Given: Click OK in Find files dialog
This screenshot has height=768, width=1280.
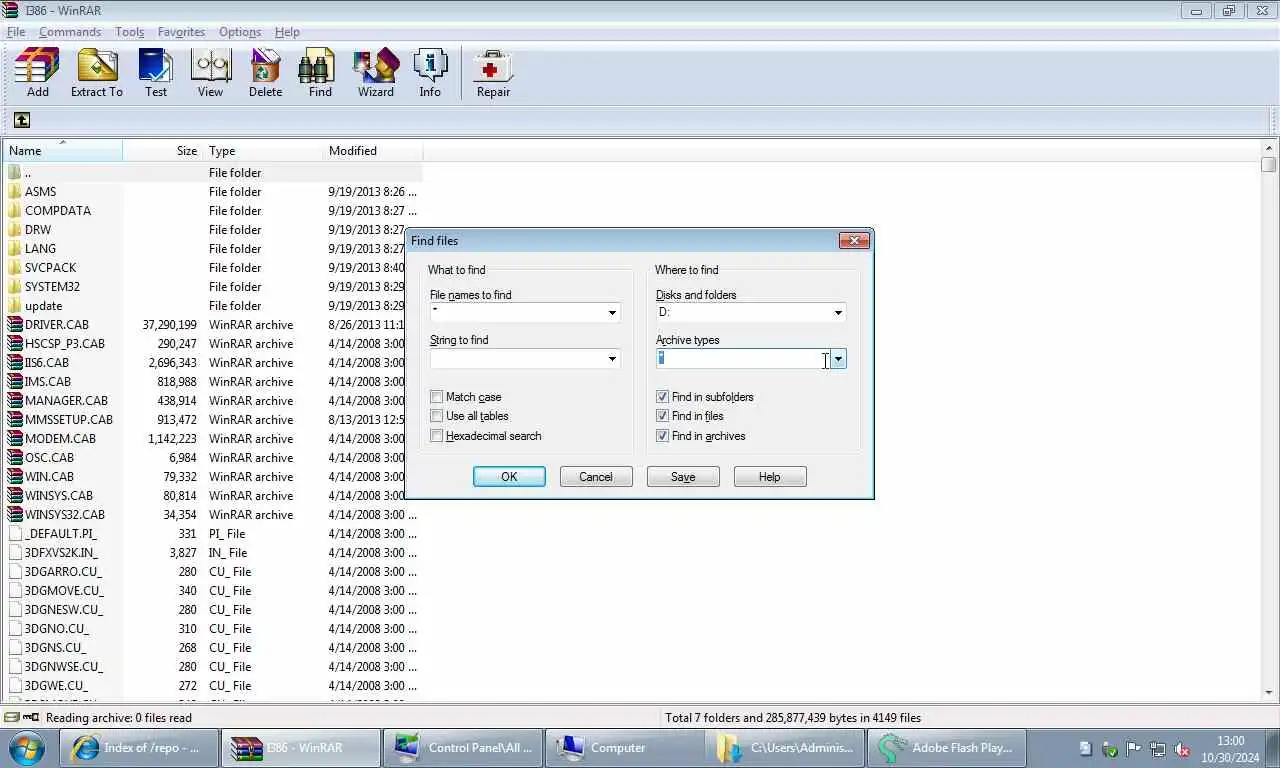Looking at the screenshot, I should click(x=509, y=477).
